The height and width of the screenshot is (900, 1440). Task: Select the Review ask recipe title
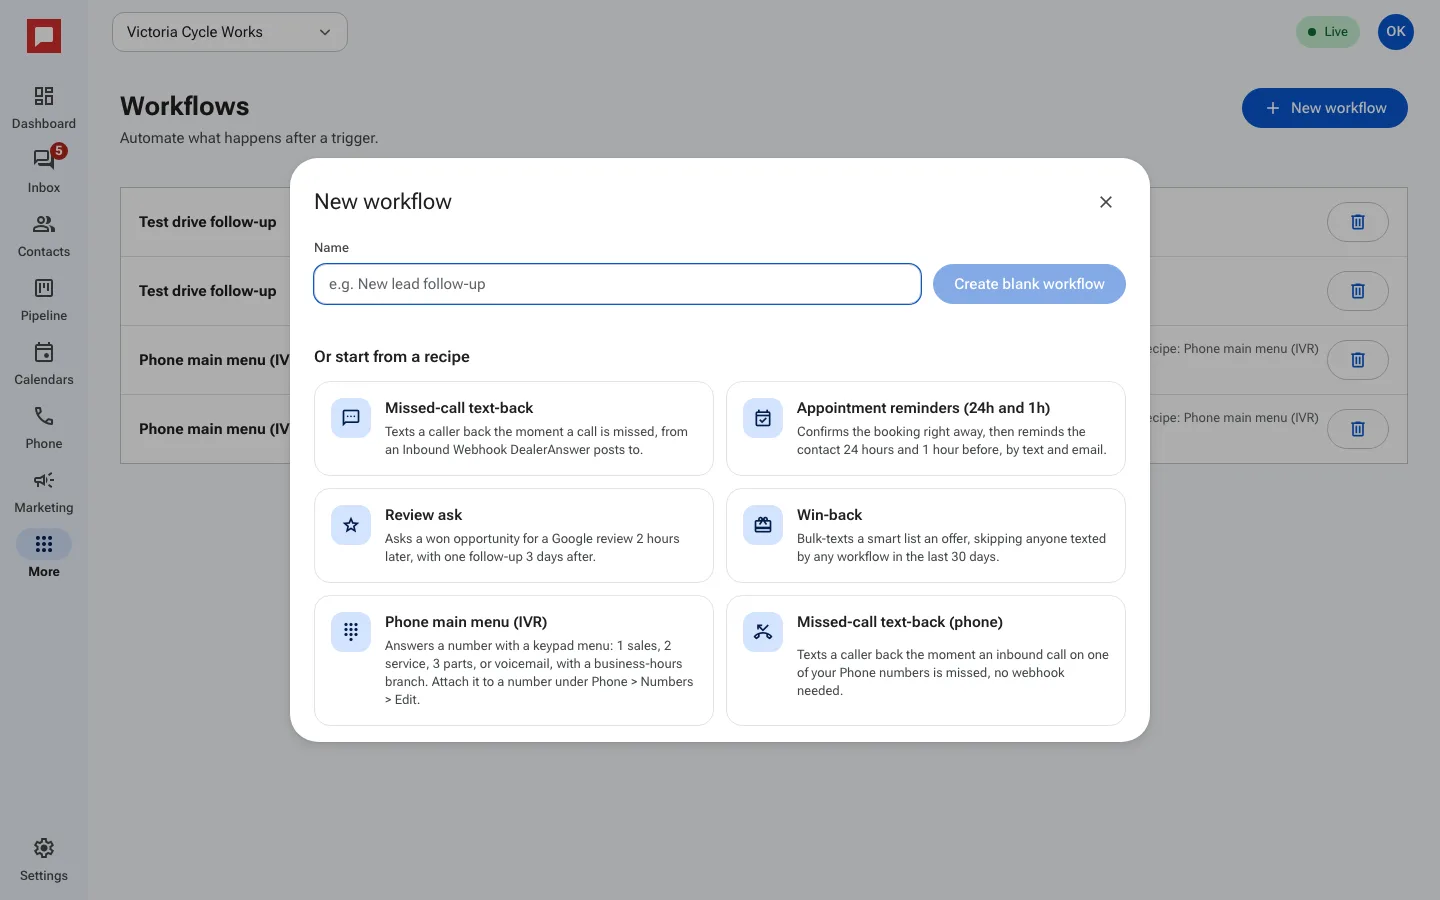pos(423,515)
